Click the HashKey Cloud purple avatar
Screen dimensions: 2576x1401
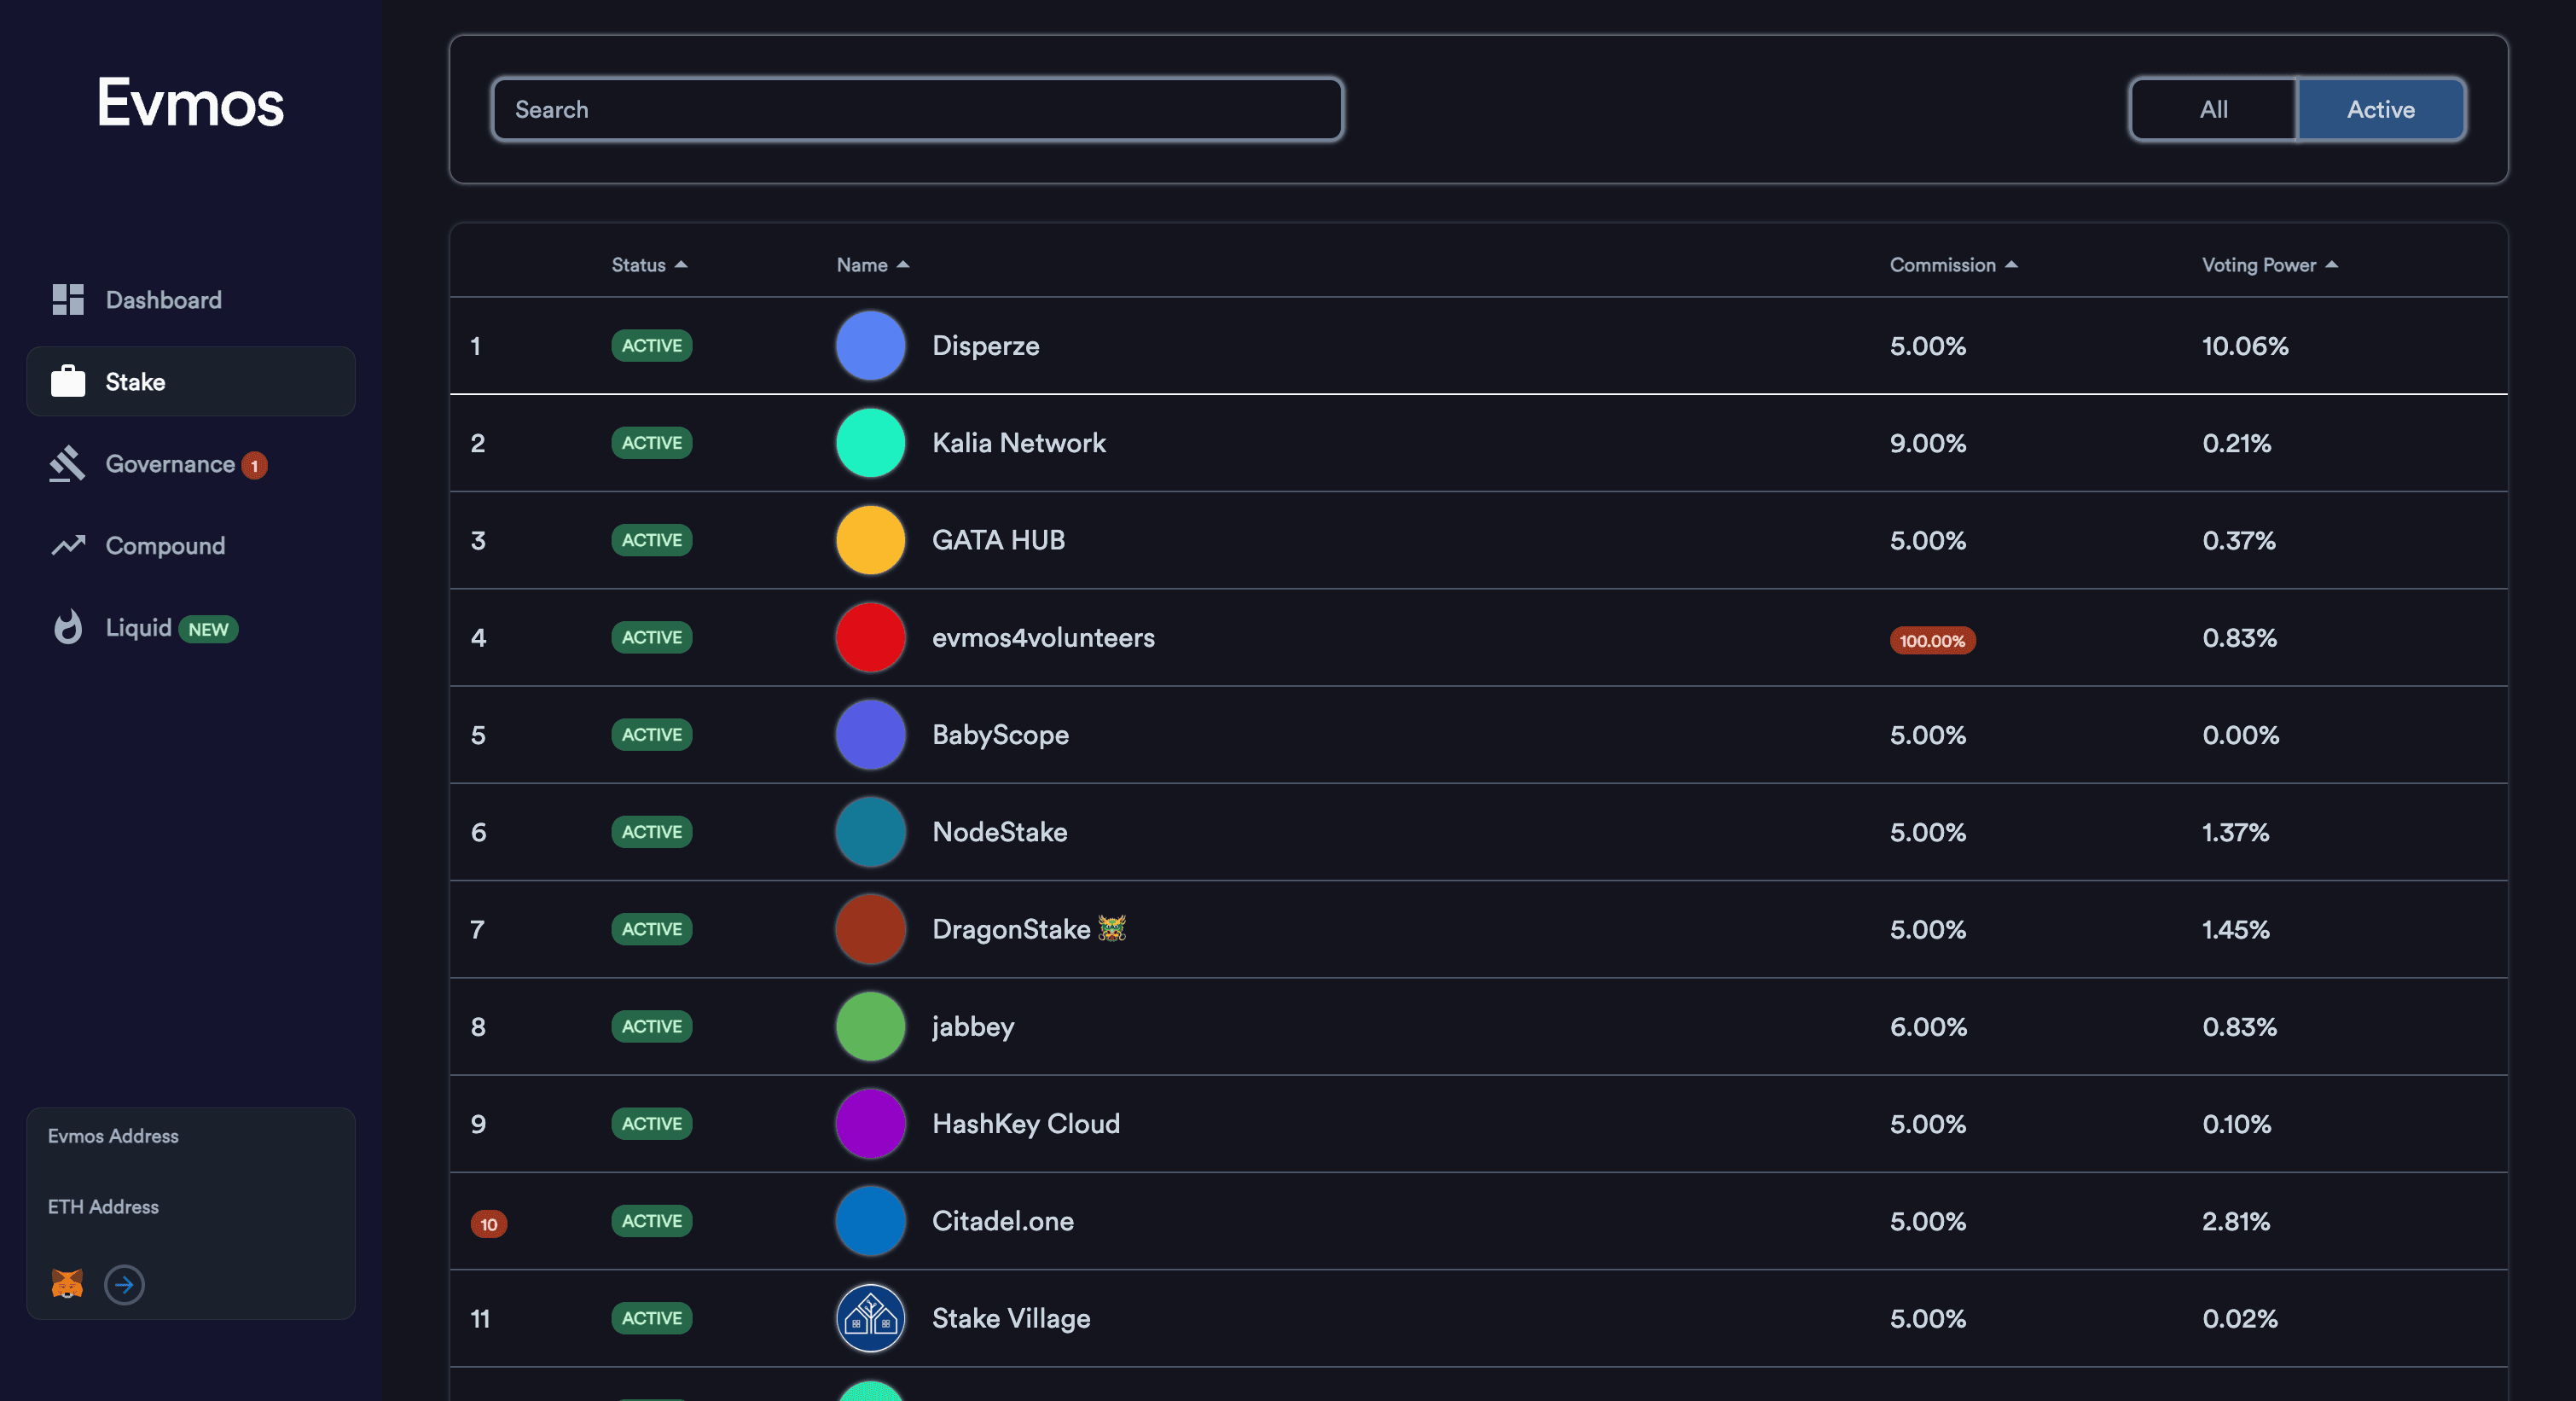pyautogui.click(x=870, y=1123)
